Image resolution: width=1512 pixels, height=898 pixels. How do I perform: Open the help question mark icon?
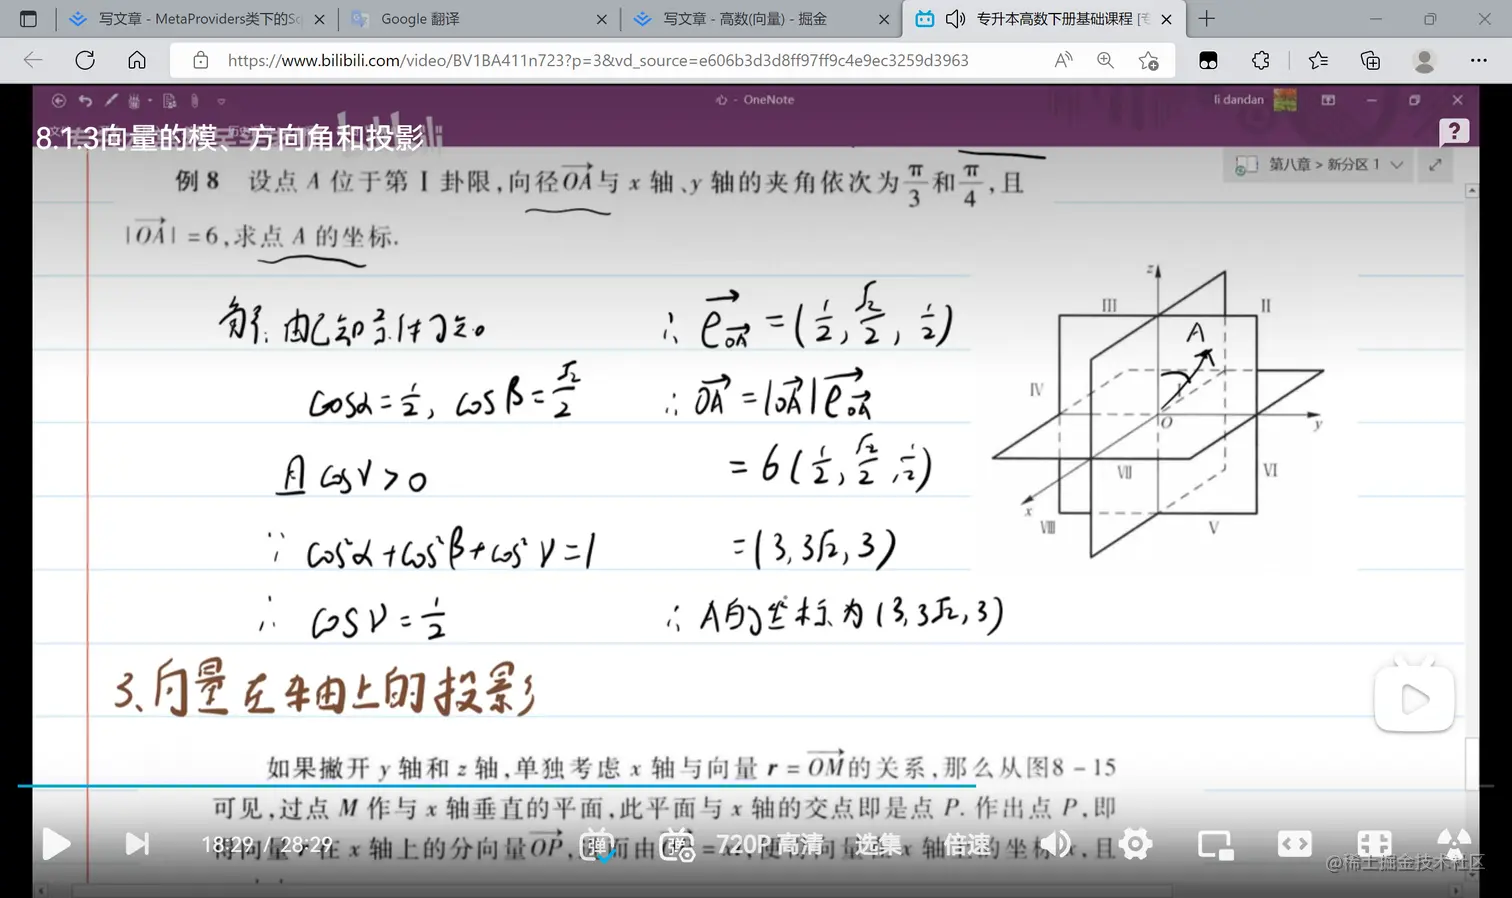pyautogui.click(x=1454, y=131)
